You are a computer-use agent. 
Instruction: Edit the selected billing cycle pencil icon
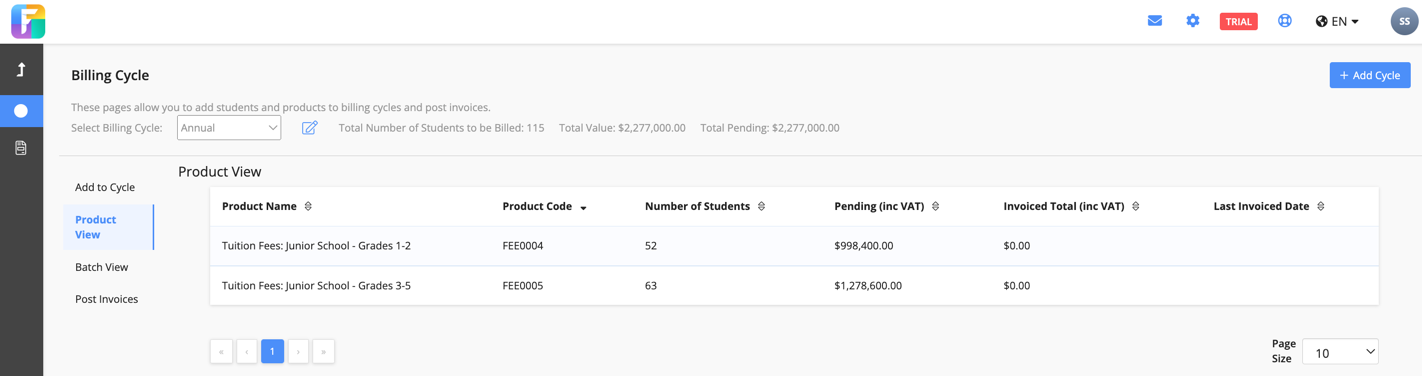point(310,128)
